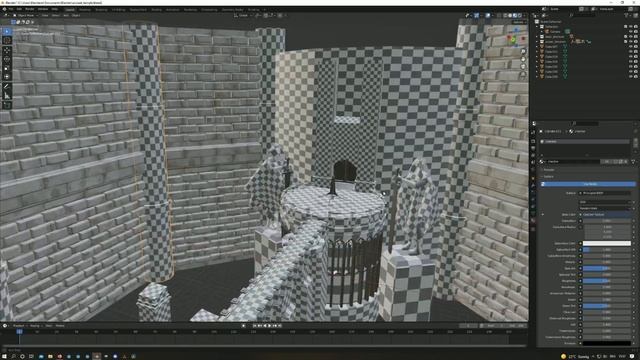The width and height of the screenshot is (640, 360).
Task: Click the white Subsurface Color swatch
Action: point(607,243)
